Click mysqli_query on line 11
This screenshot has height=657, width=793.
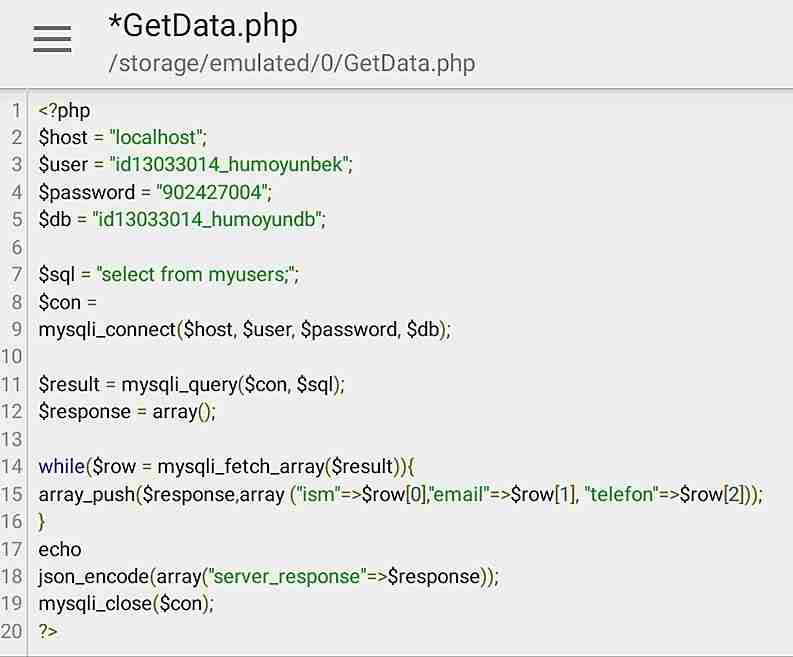(180, 385)
